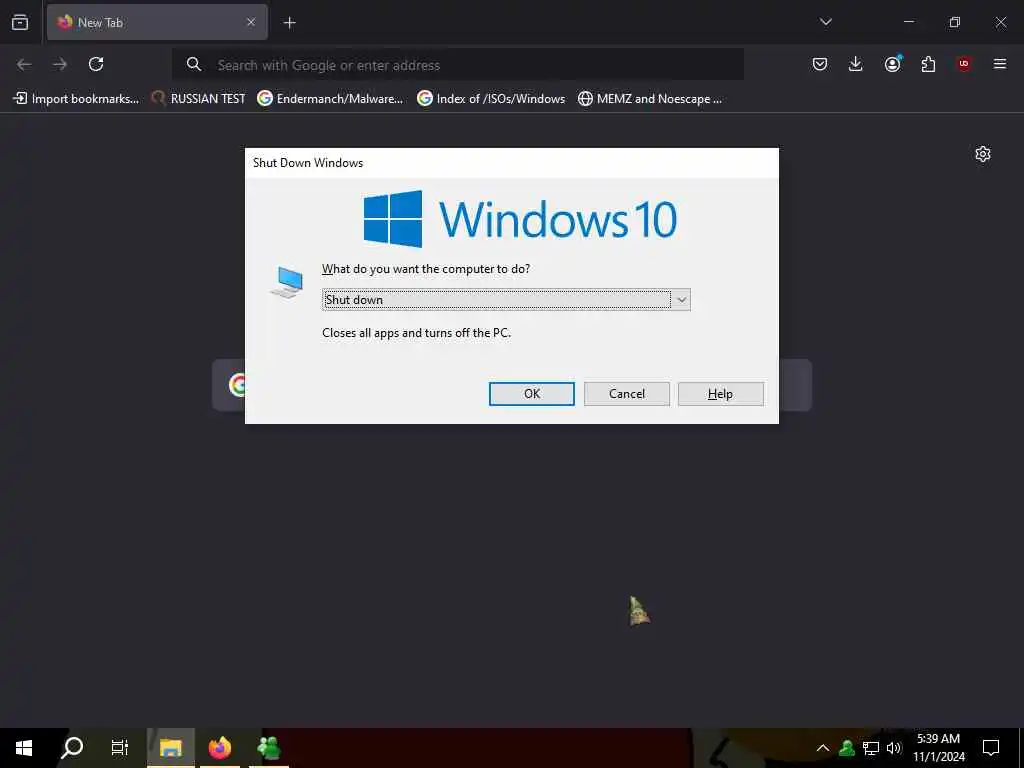Open Task View on the taskbar

(x=120, y=748)
